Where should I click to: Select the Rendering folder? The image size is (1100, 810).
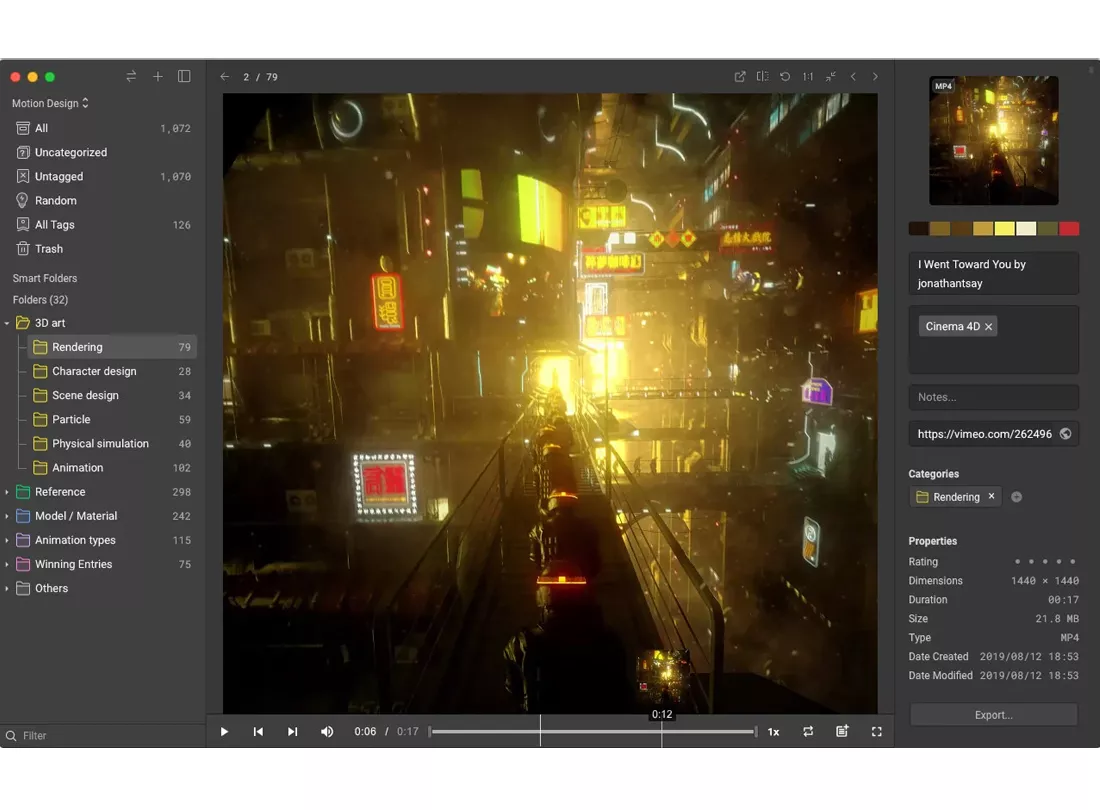[112, 347]
